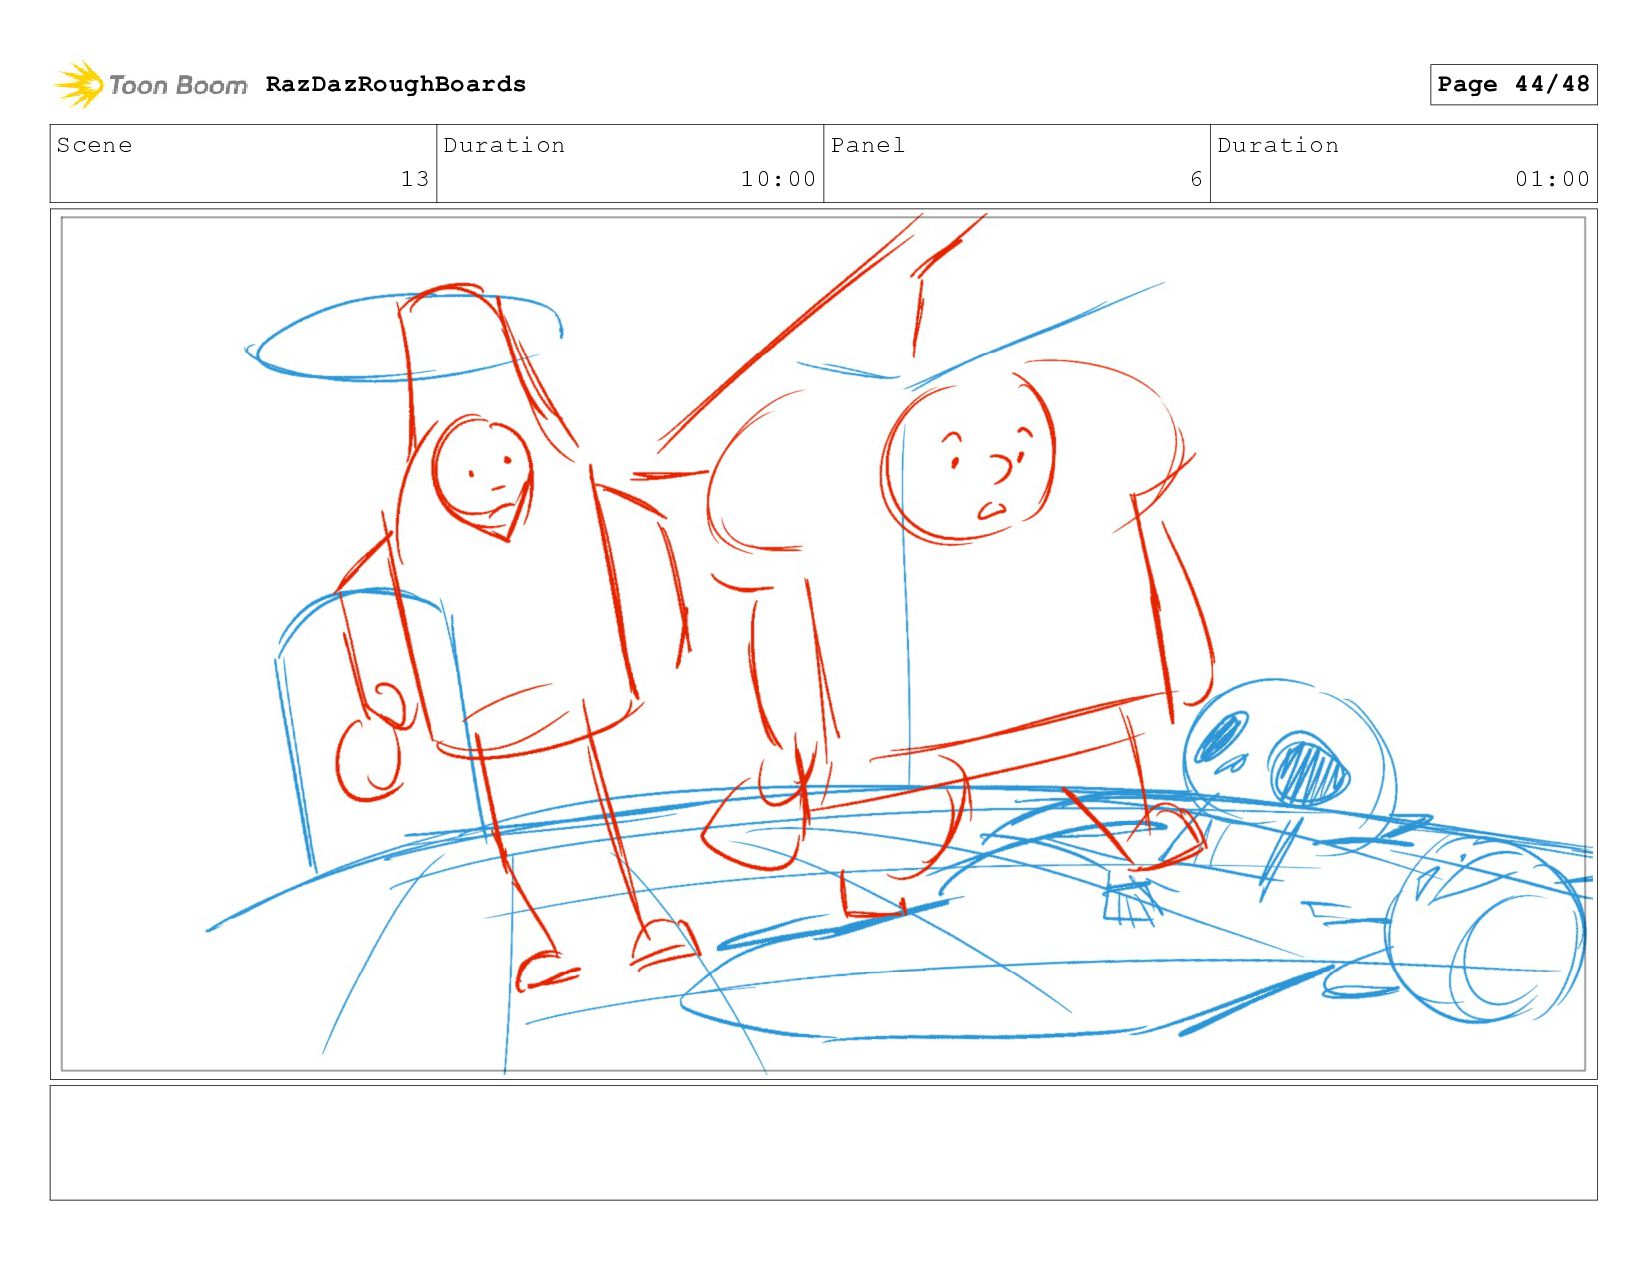Click the panel duration value 01:00
The width and height of the screenshot is (1650, 1275).
[1552, 179]
